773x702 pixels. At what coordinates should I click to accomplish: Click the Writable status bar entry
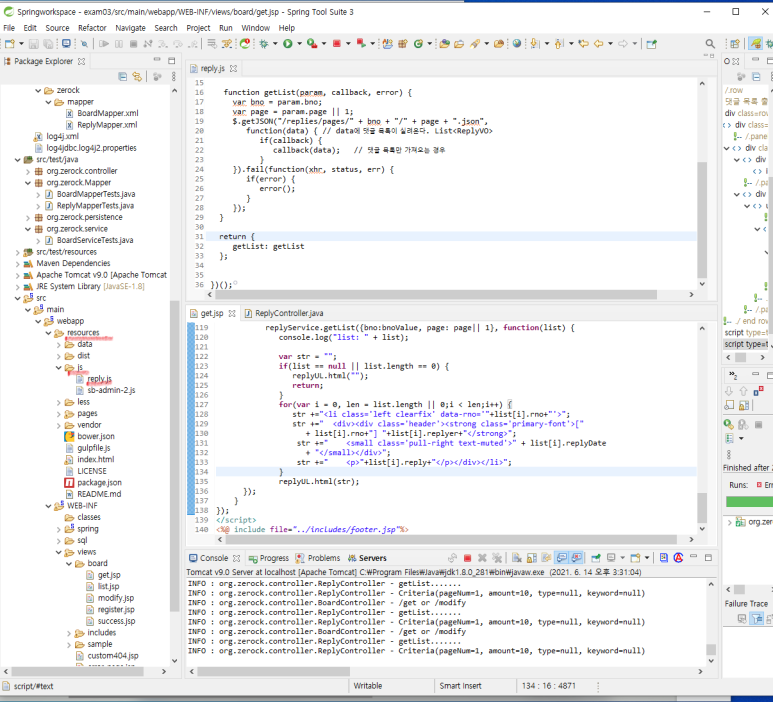coord(368,686)
